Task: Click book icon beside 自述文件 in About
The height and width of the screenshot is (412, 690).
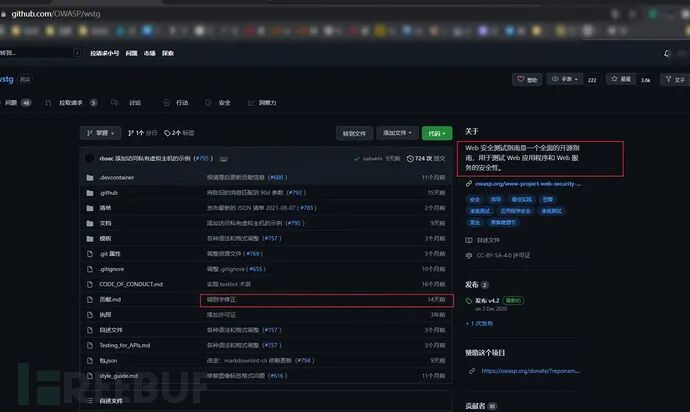Action: point(469,240)
